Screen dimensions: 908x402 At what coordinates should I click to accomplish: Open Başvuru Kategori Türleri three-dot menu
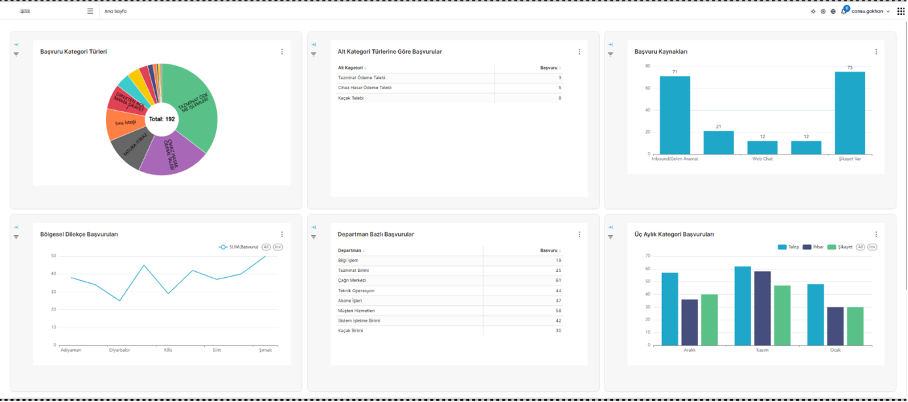pos(282,52)
